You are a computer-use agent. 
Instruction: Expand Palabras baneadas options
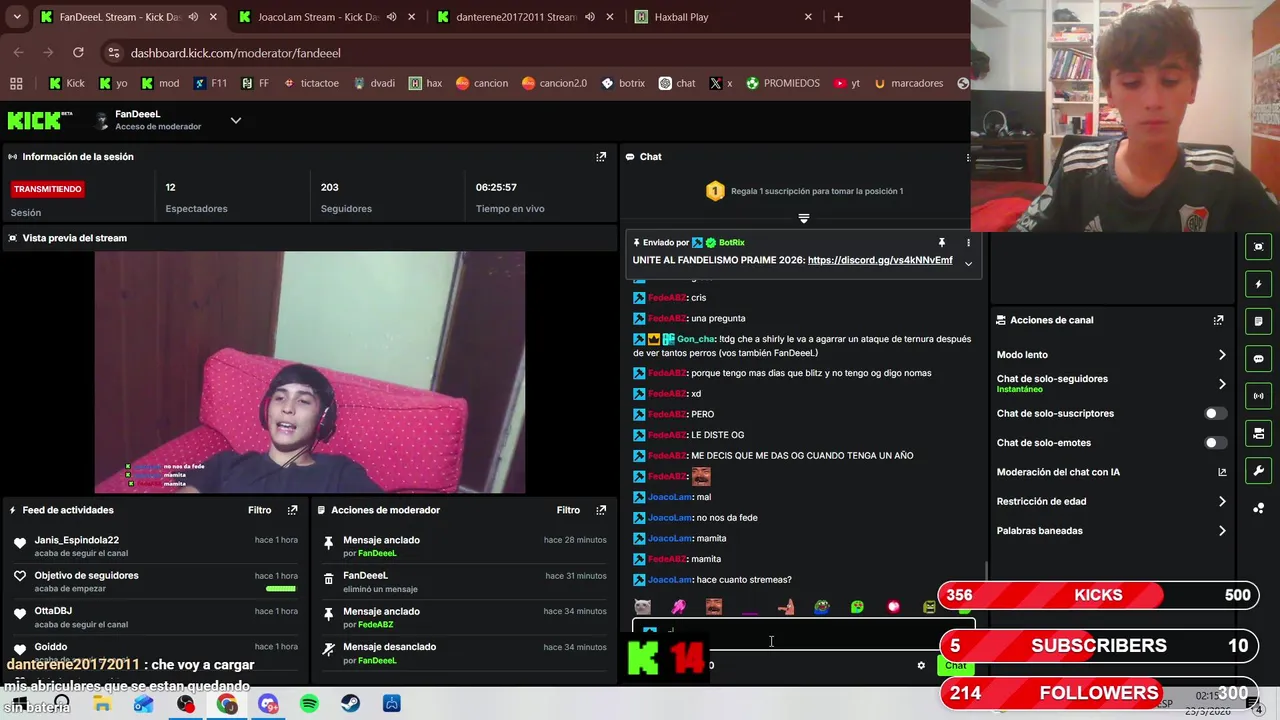[x=1221, y=531]
